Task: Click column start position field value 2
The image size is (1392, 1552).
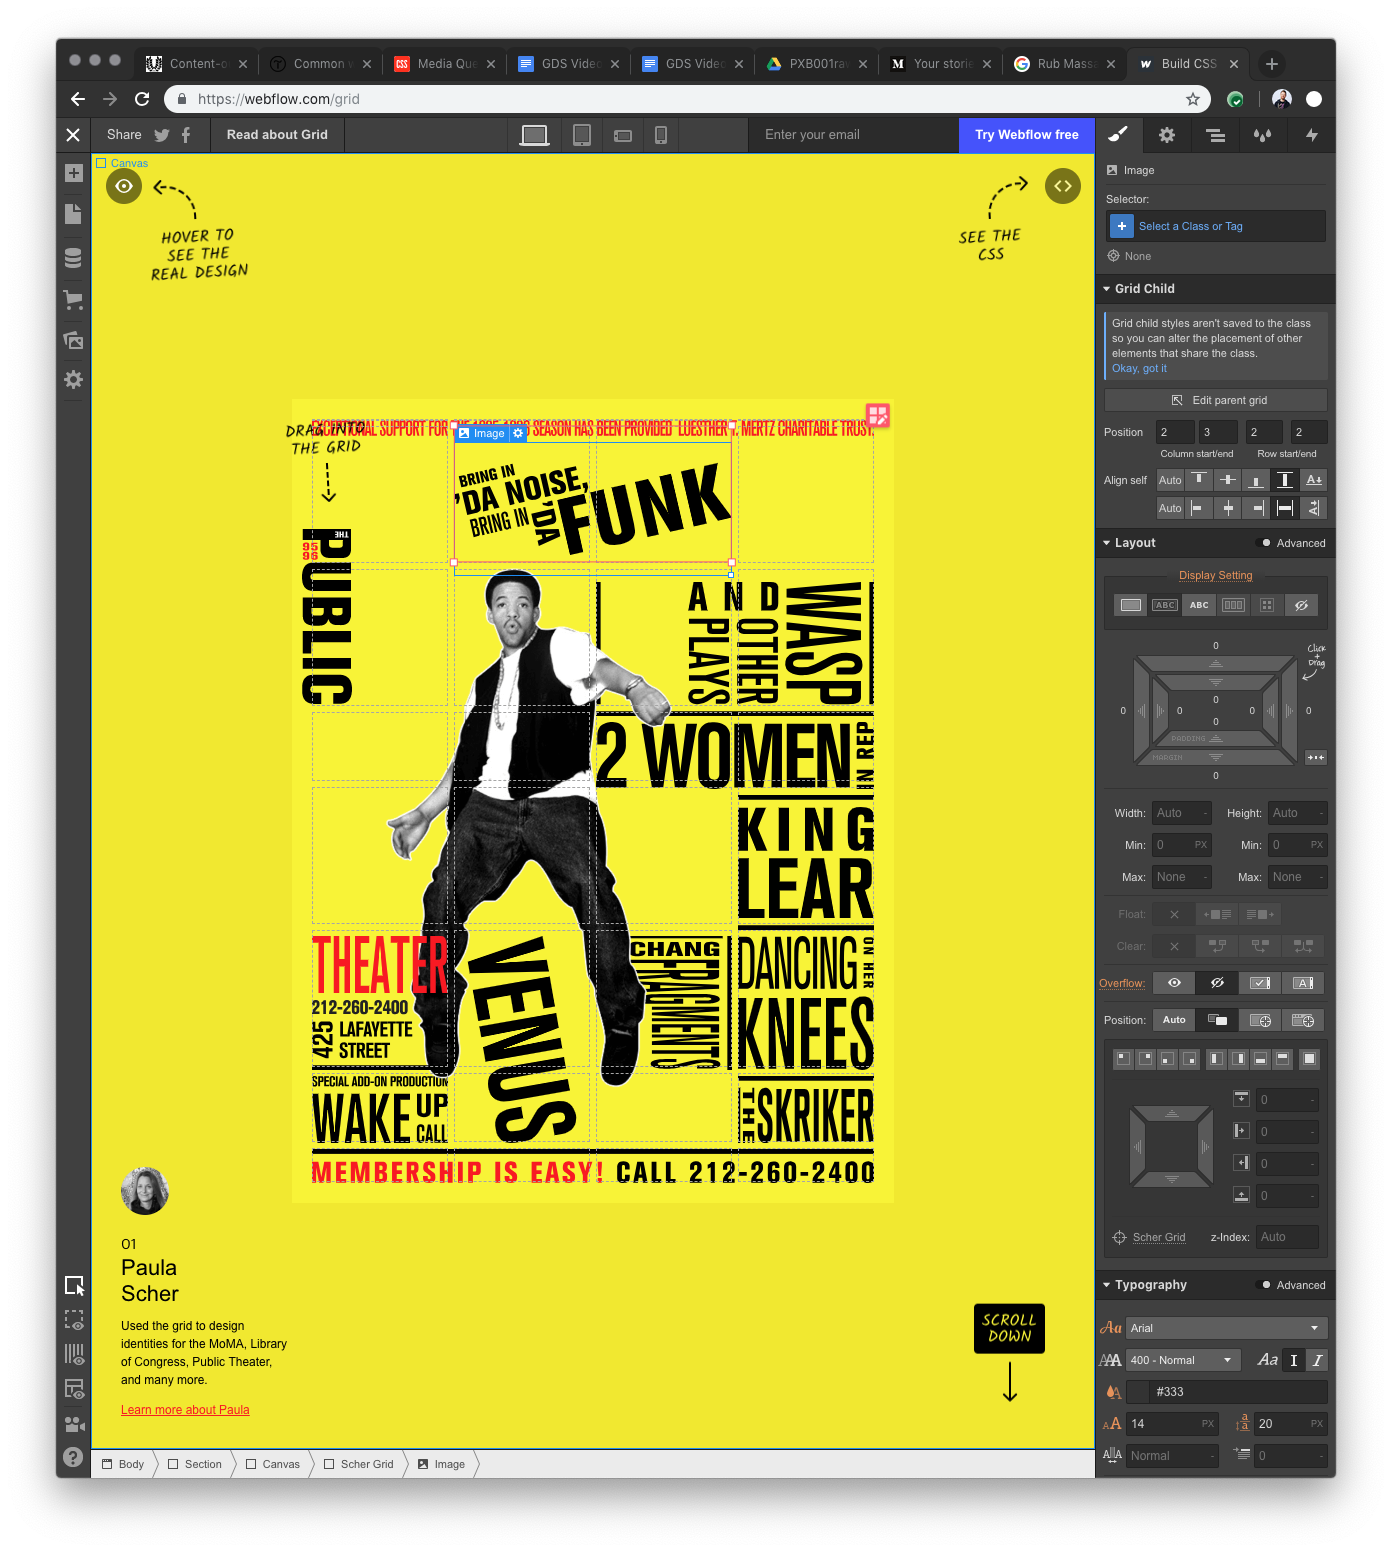Action: (x=1175, y=432)
